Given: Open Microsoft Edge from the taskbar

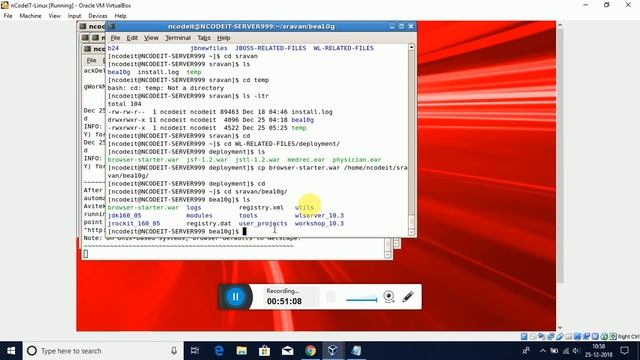Looking at the screenshot, I should [x=219, y=351].
